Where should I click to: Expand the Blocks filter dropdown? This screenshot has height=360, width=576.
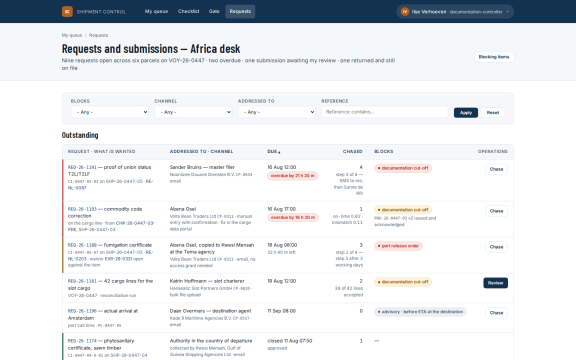(x=110, y=112)
